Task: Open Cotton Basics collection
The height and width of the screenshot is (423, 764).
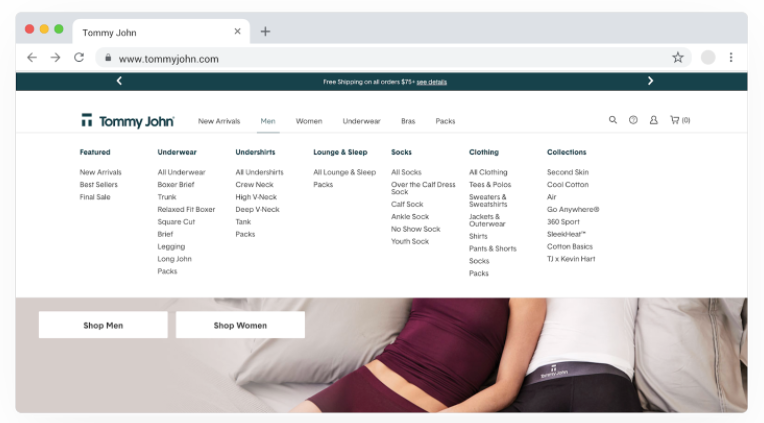Action: (x=570, y=247)
